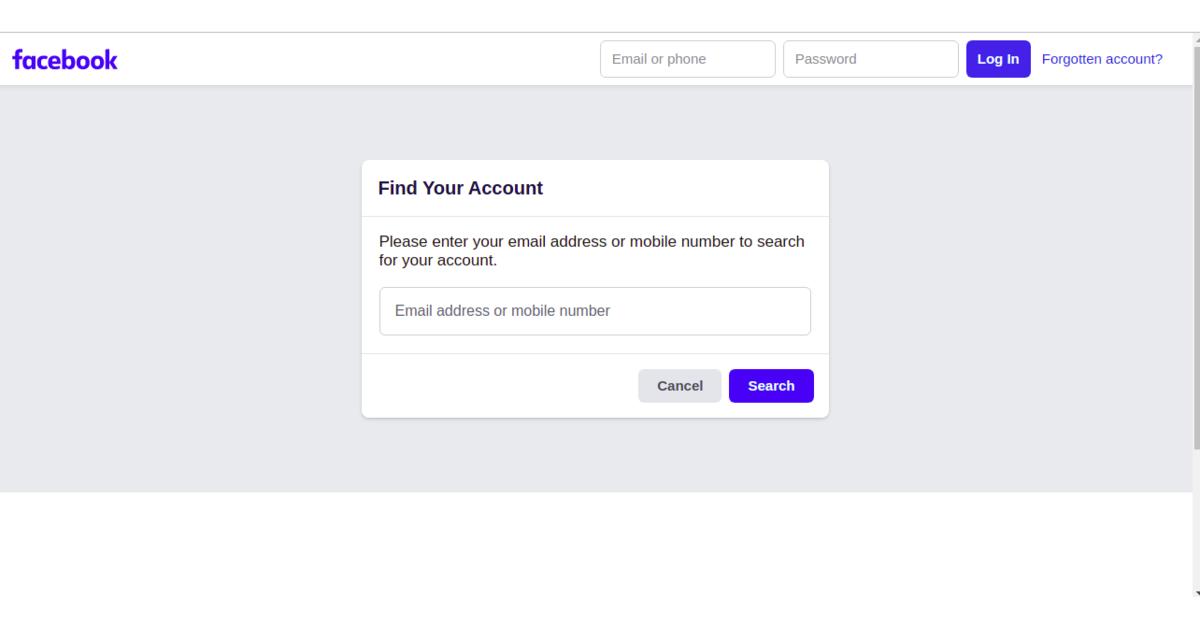Click the Find Your Account heading
Image resolution: width=1200 pixels, height=628 pixels.
(x=460, y=188)
